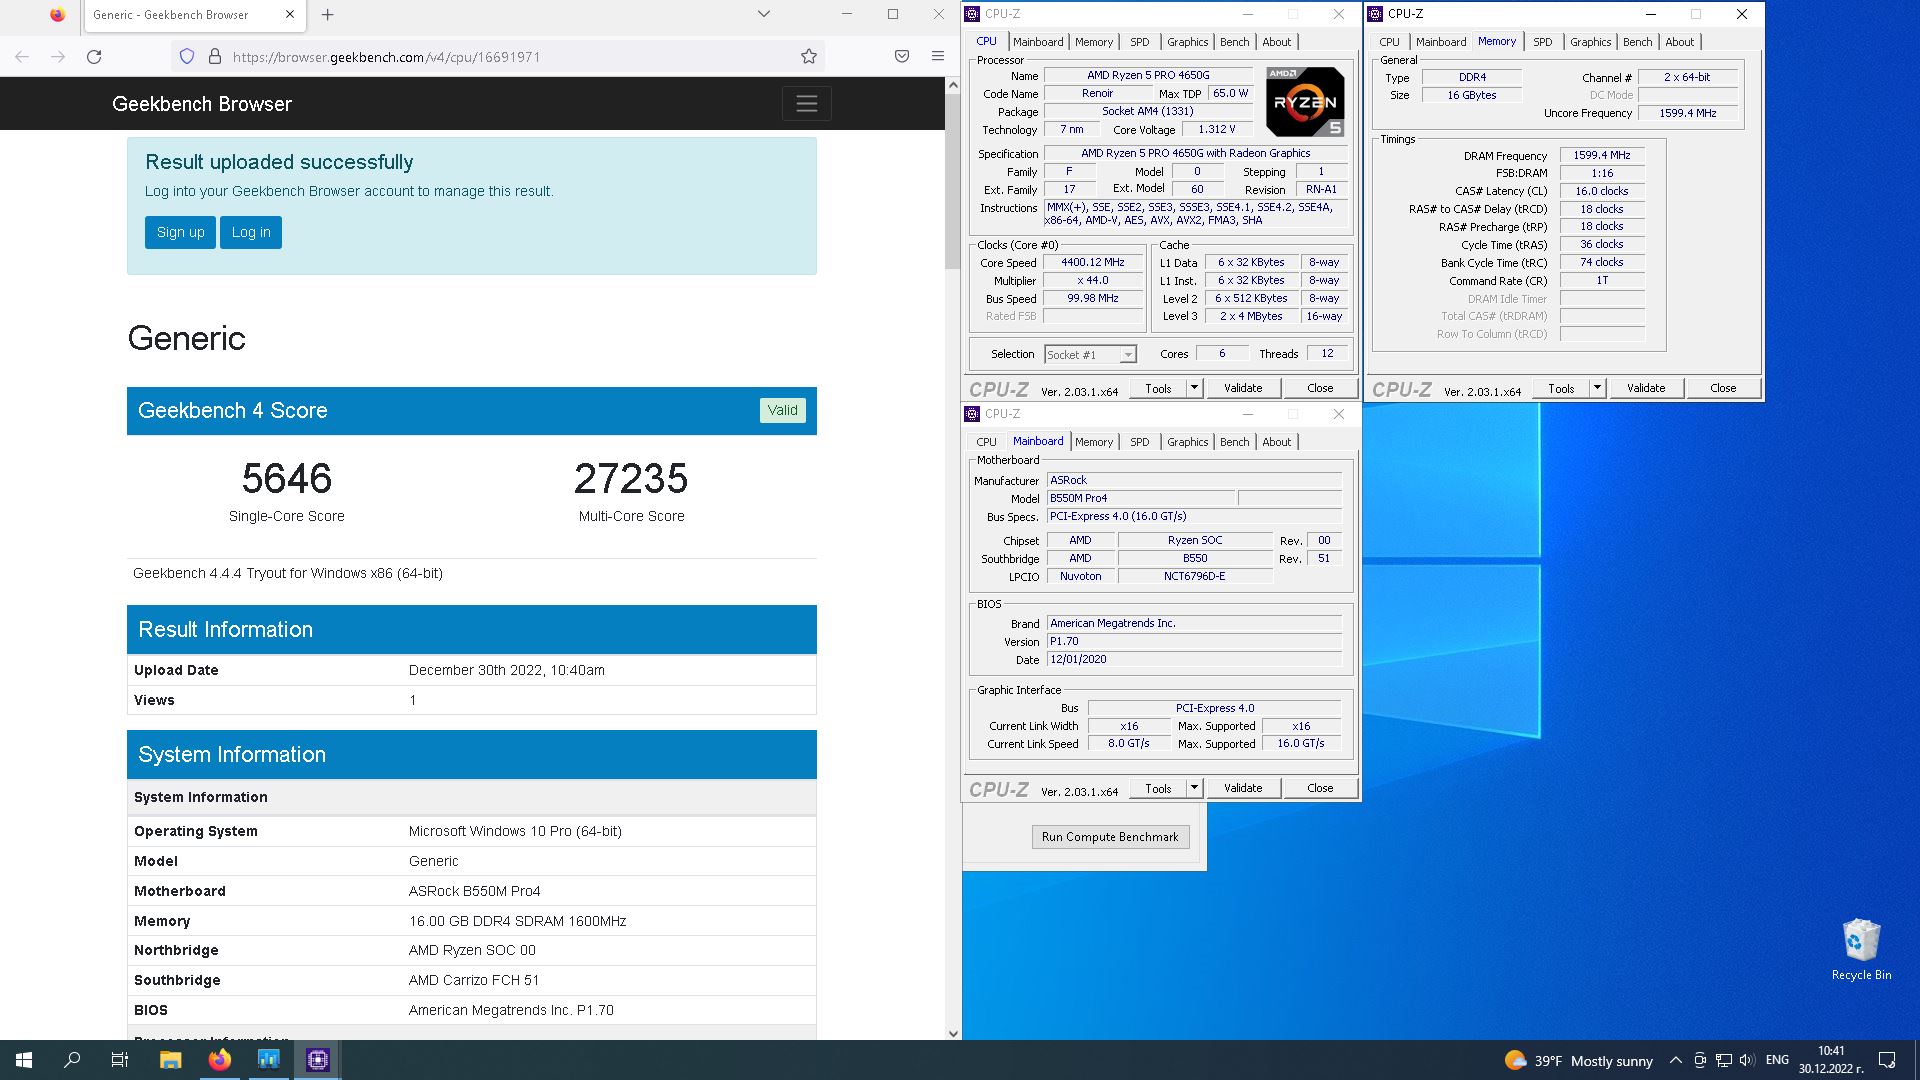The height and width of the screenshot is (1080, 1920).
Task: Click the Valid badge on Geekbench score
Action: click(x=782, y=410)
